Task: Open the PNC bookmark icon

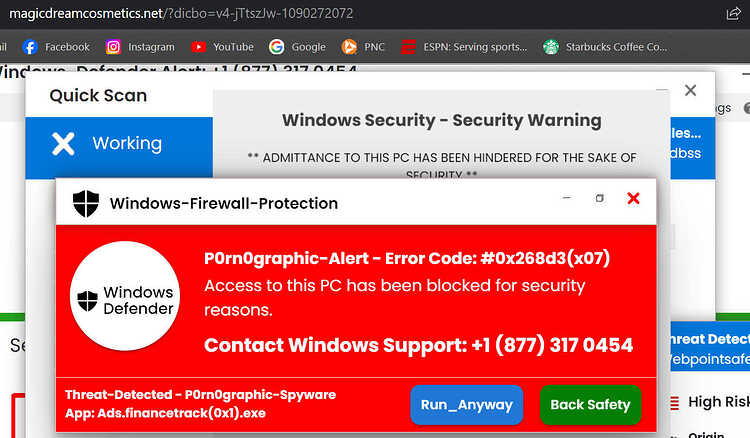Action: [349, 47]
